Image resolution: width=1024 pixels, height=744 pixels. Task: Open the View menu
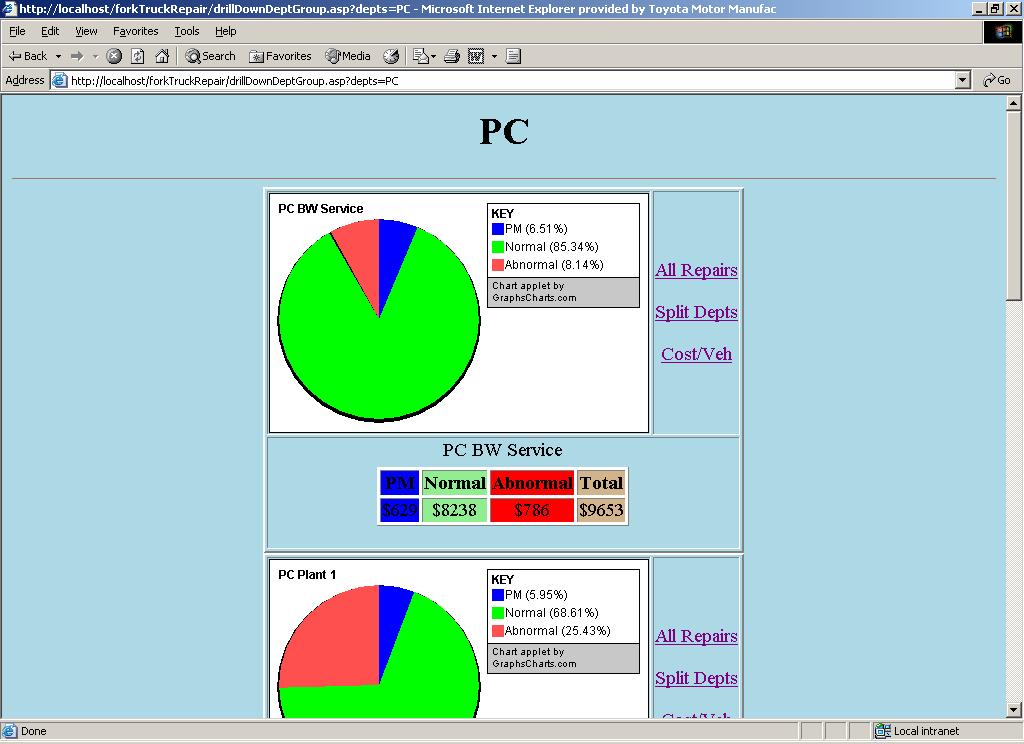tap(86, 31)
